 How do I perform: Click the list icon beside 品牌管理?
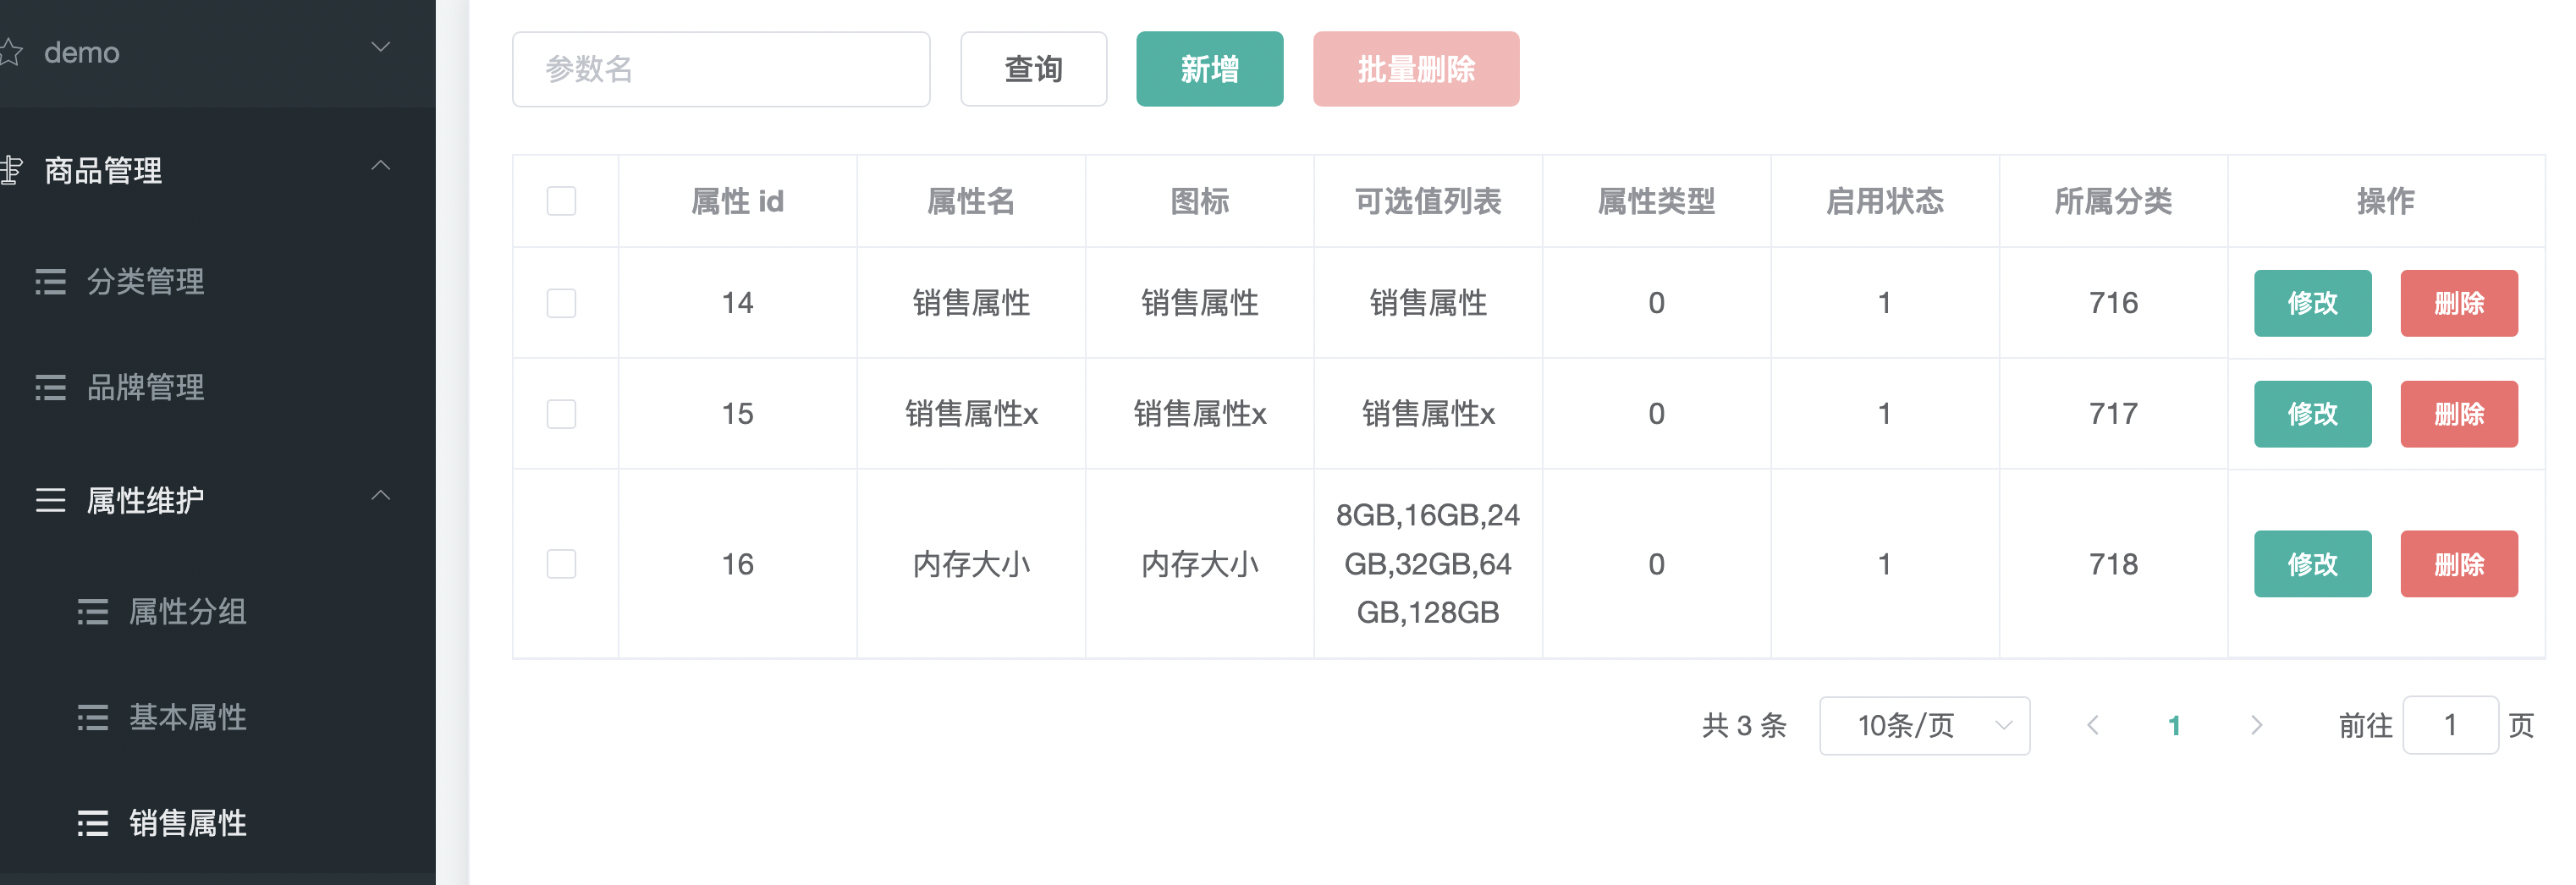(50, 388)
